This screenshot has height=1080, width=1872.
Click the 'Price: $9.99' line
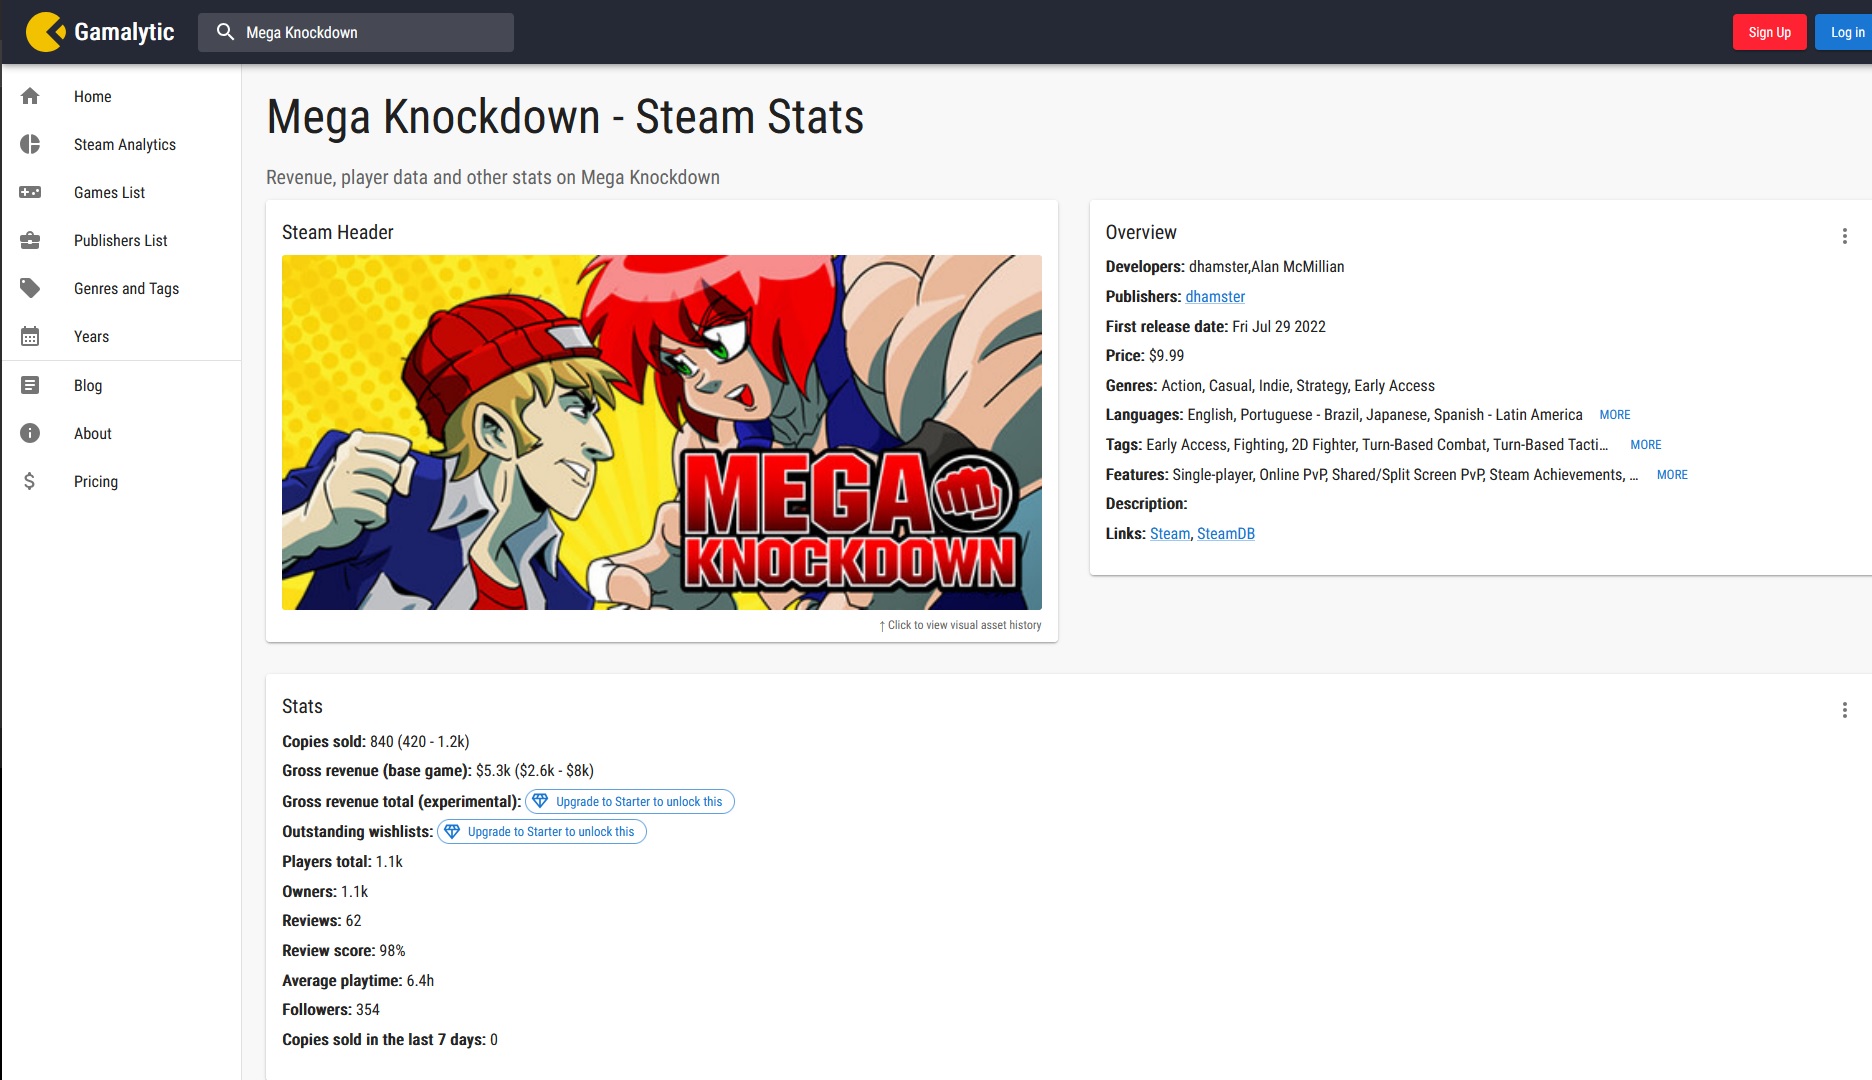[1145, 355]
